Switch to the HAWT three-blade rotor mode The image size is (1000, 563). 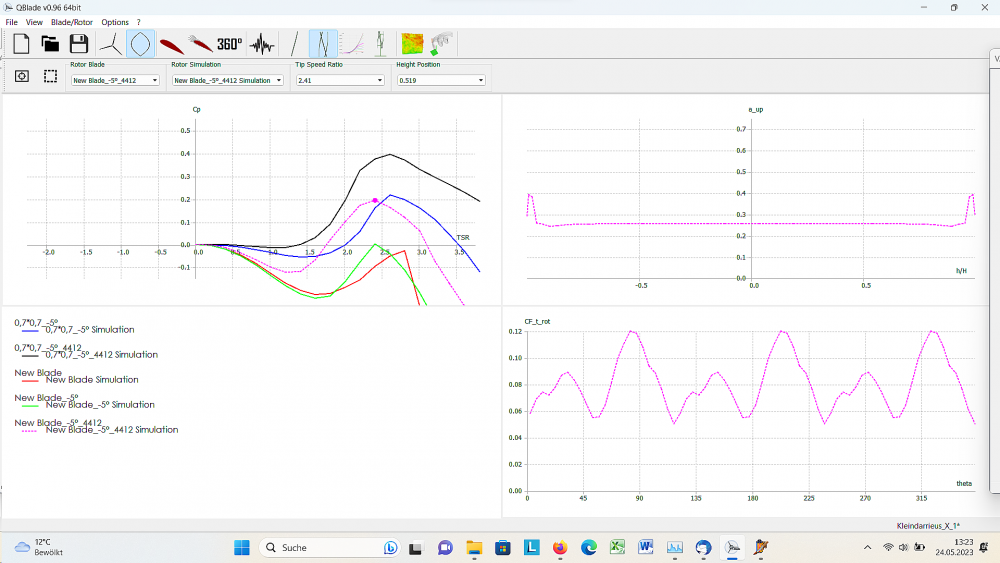111,43
